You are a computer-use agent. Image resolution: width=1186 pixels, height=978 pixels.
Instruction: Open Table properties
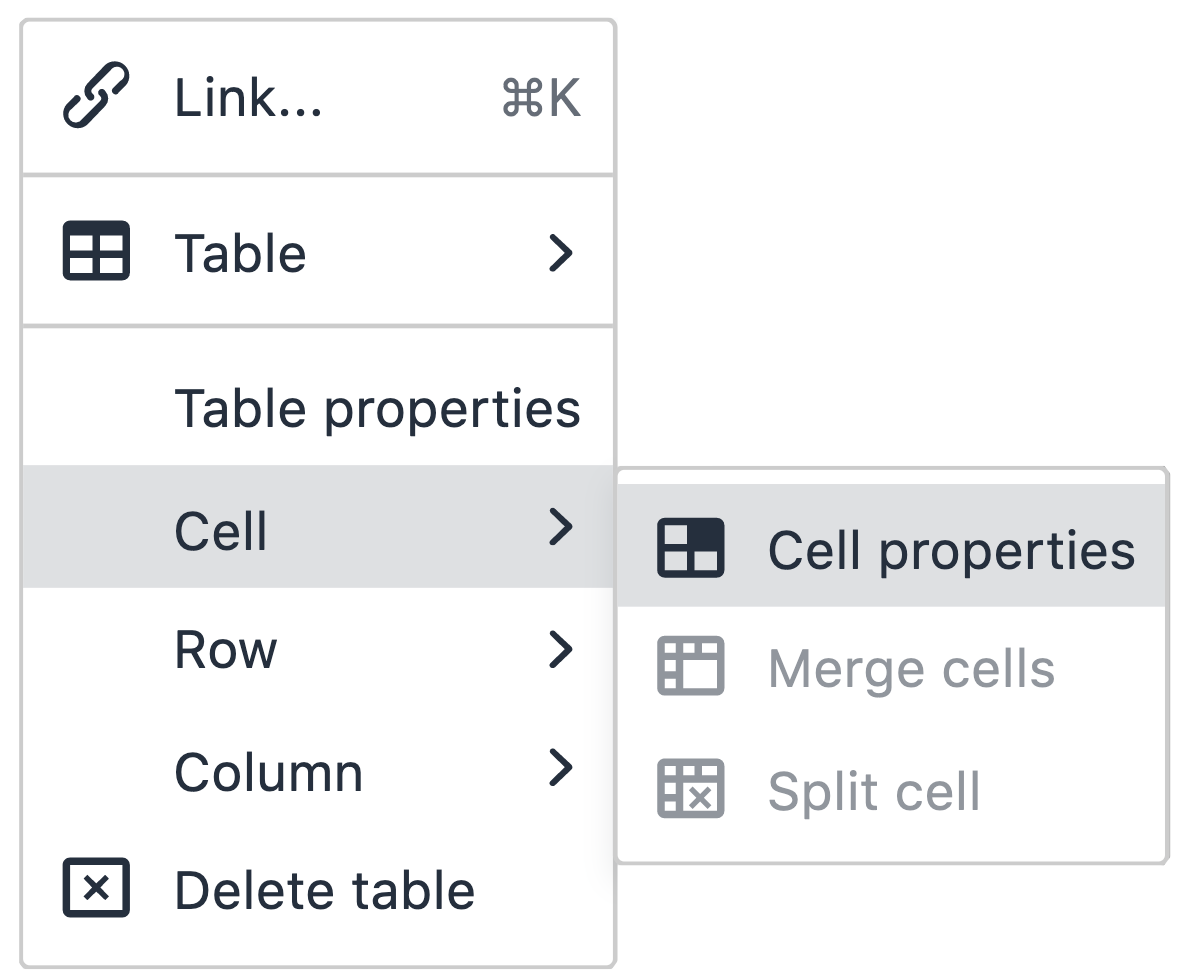pyautogui.click(x=377, y=409)
